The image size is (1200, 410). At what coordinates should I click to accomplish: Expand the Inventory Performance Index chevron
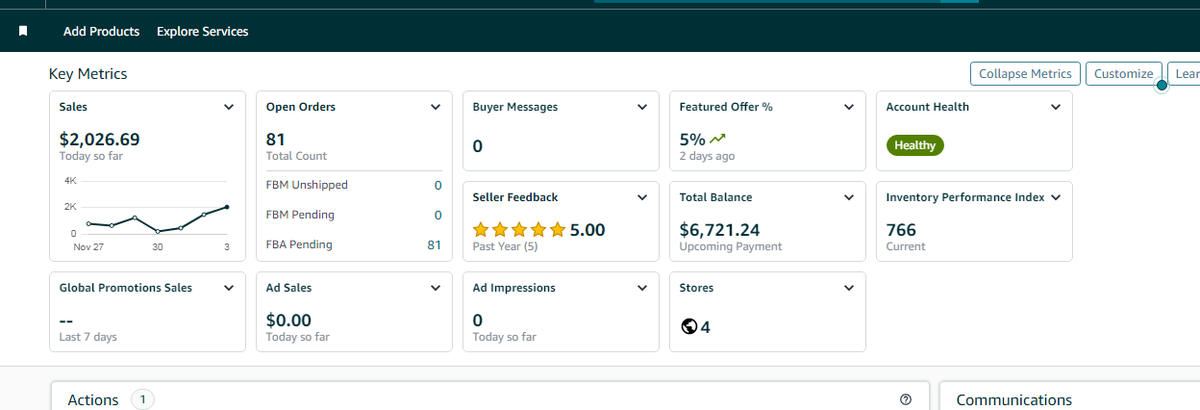[x=1056, y=198]
